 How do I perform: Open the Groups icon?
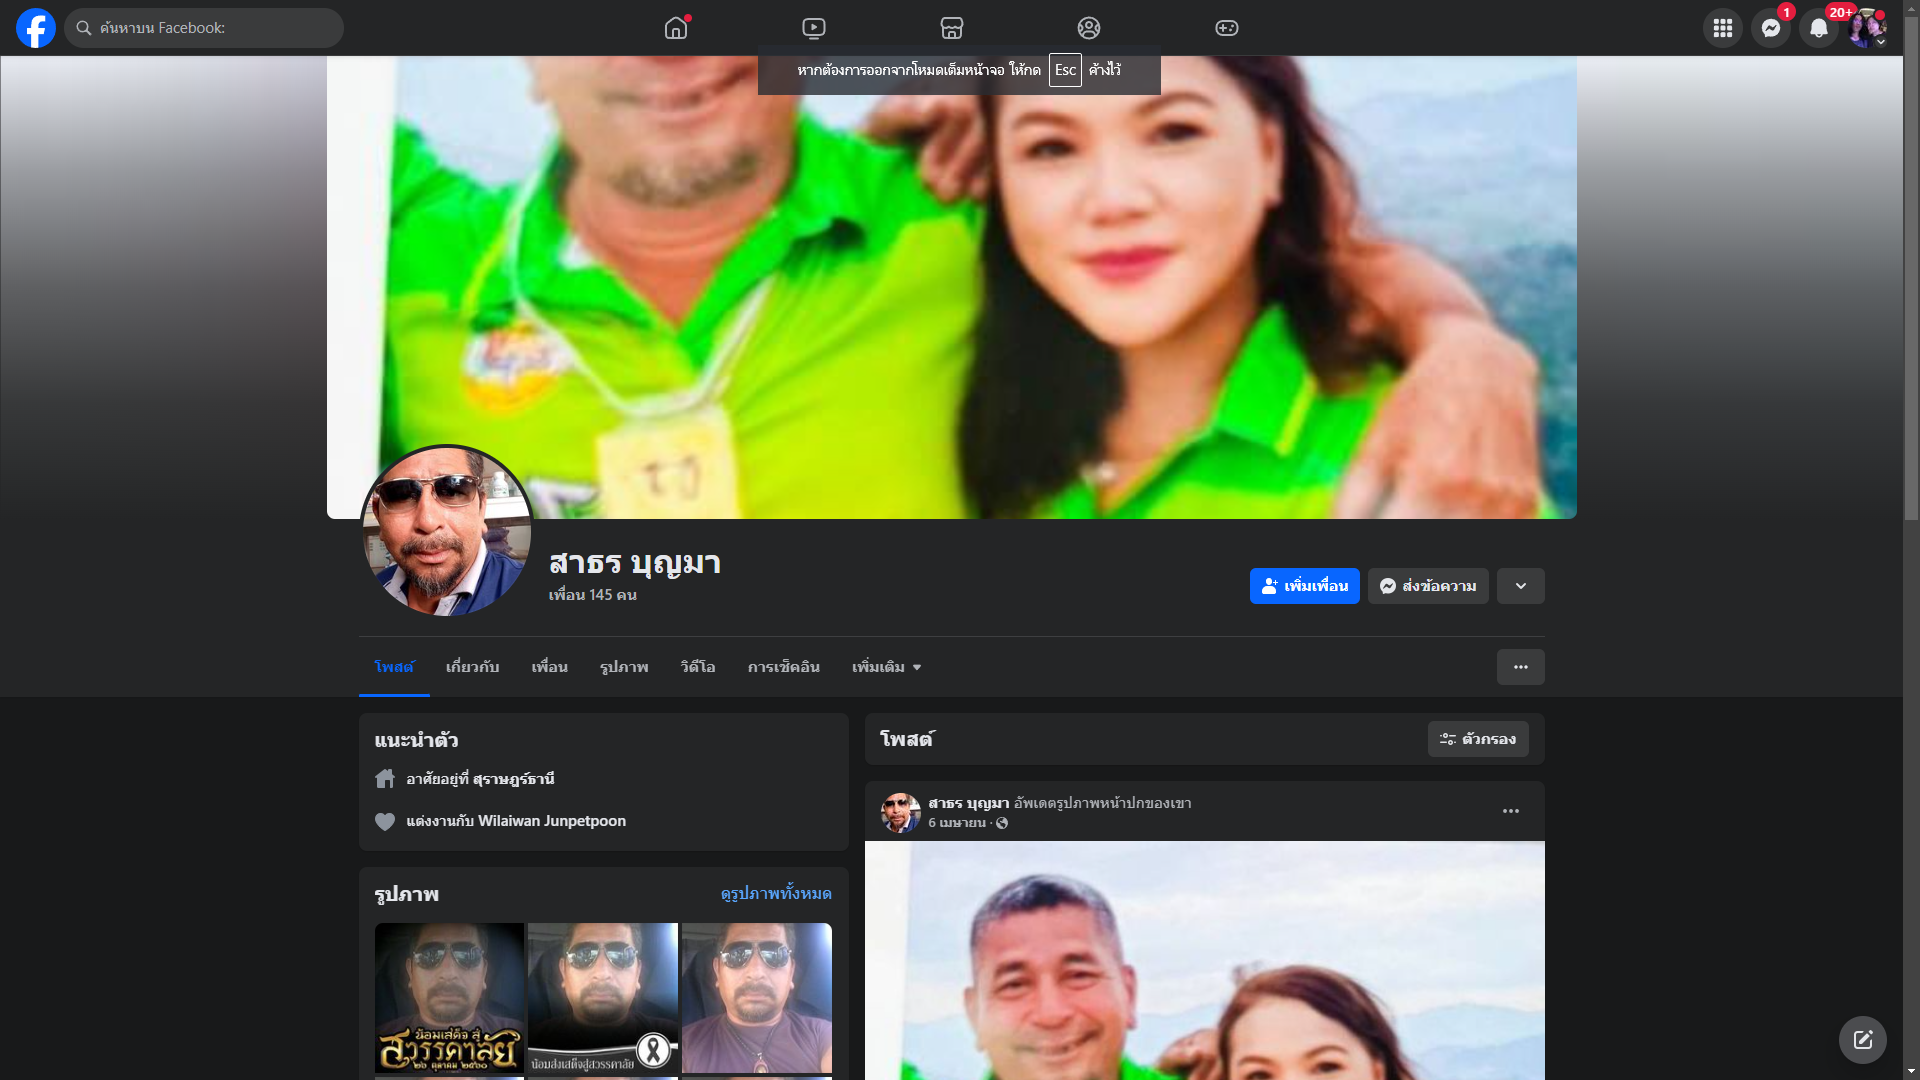click(x=1089, y=28)
